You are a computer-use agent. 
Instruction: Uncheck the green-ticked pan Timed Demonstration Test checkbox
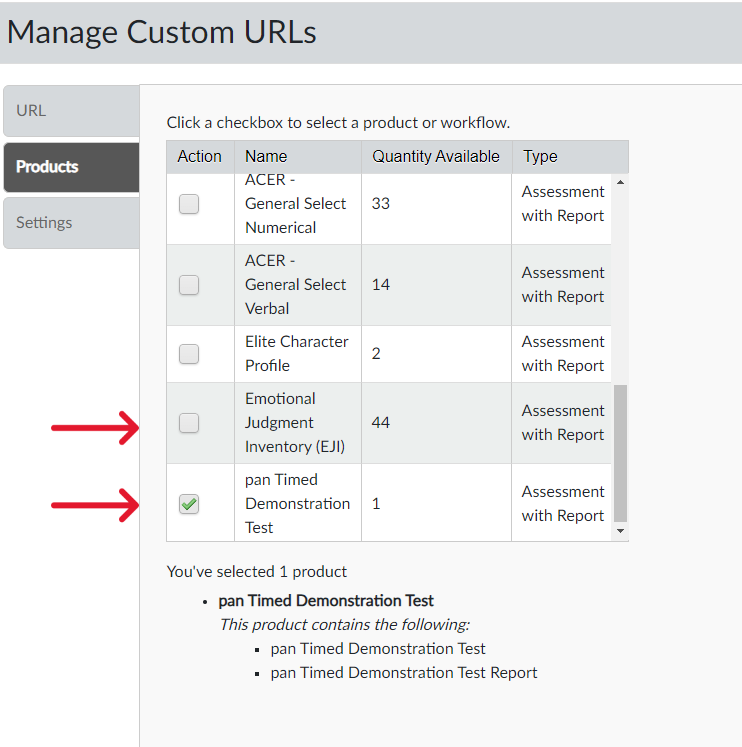(x=189, y=504)
